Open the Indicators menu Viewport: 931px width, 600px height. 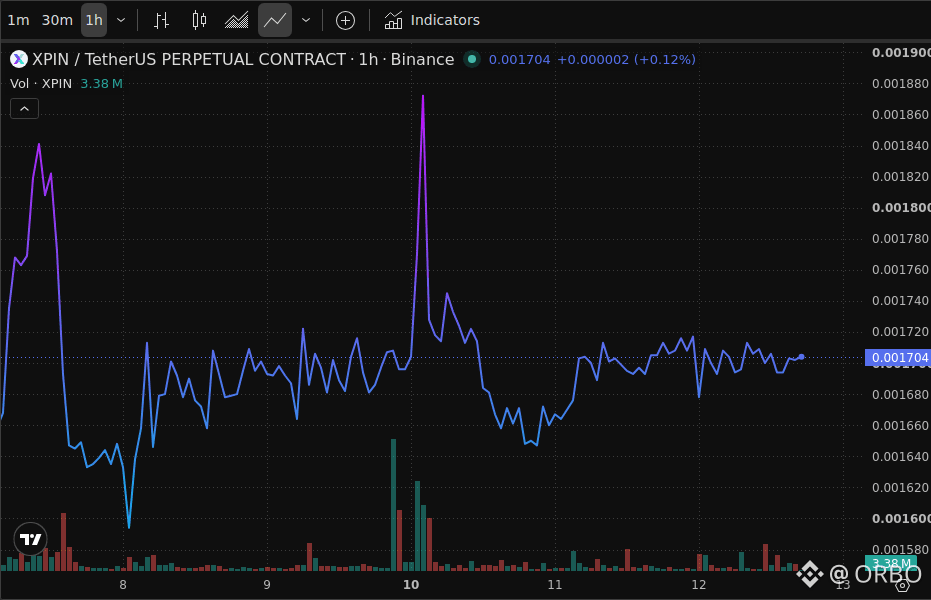[432, 20]
